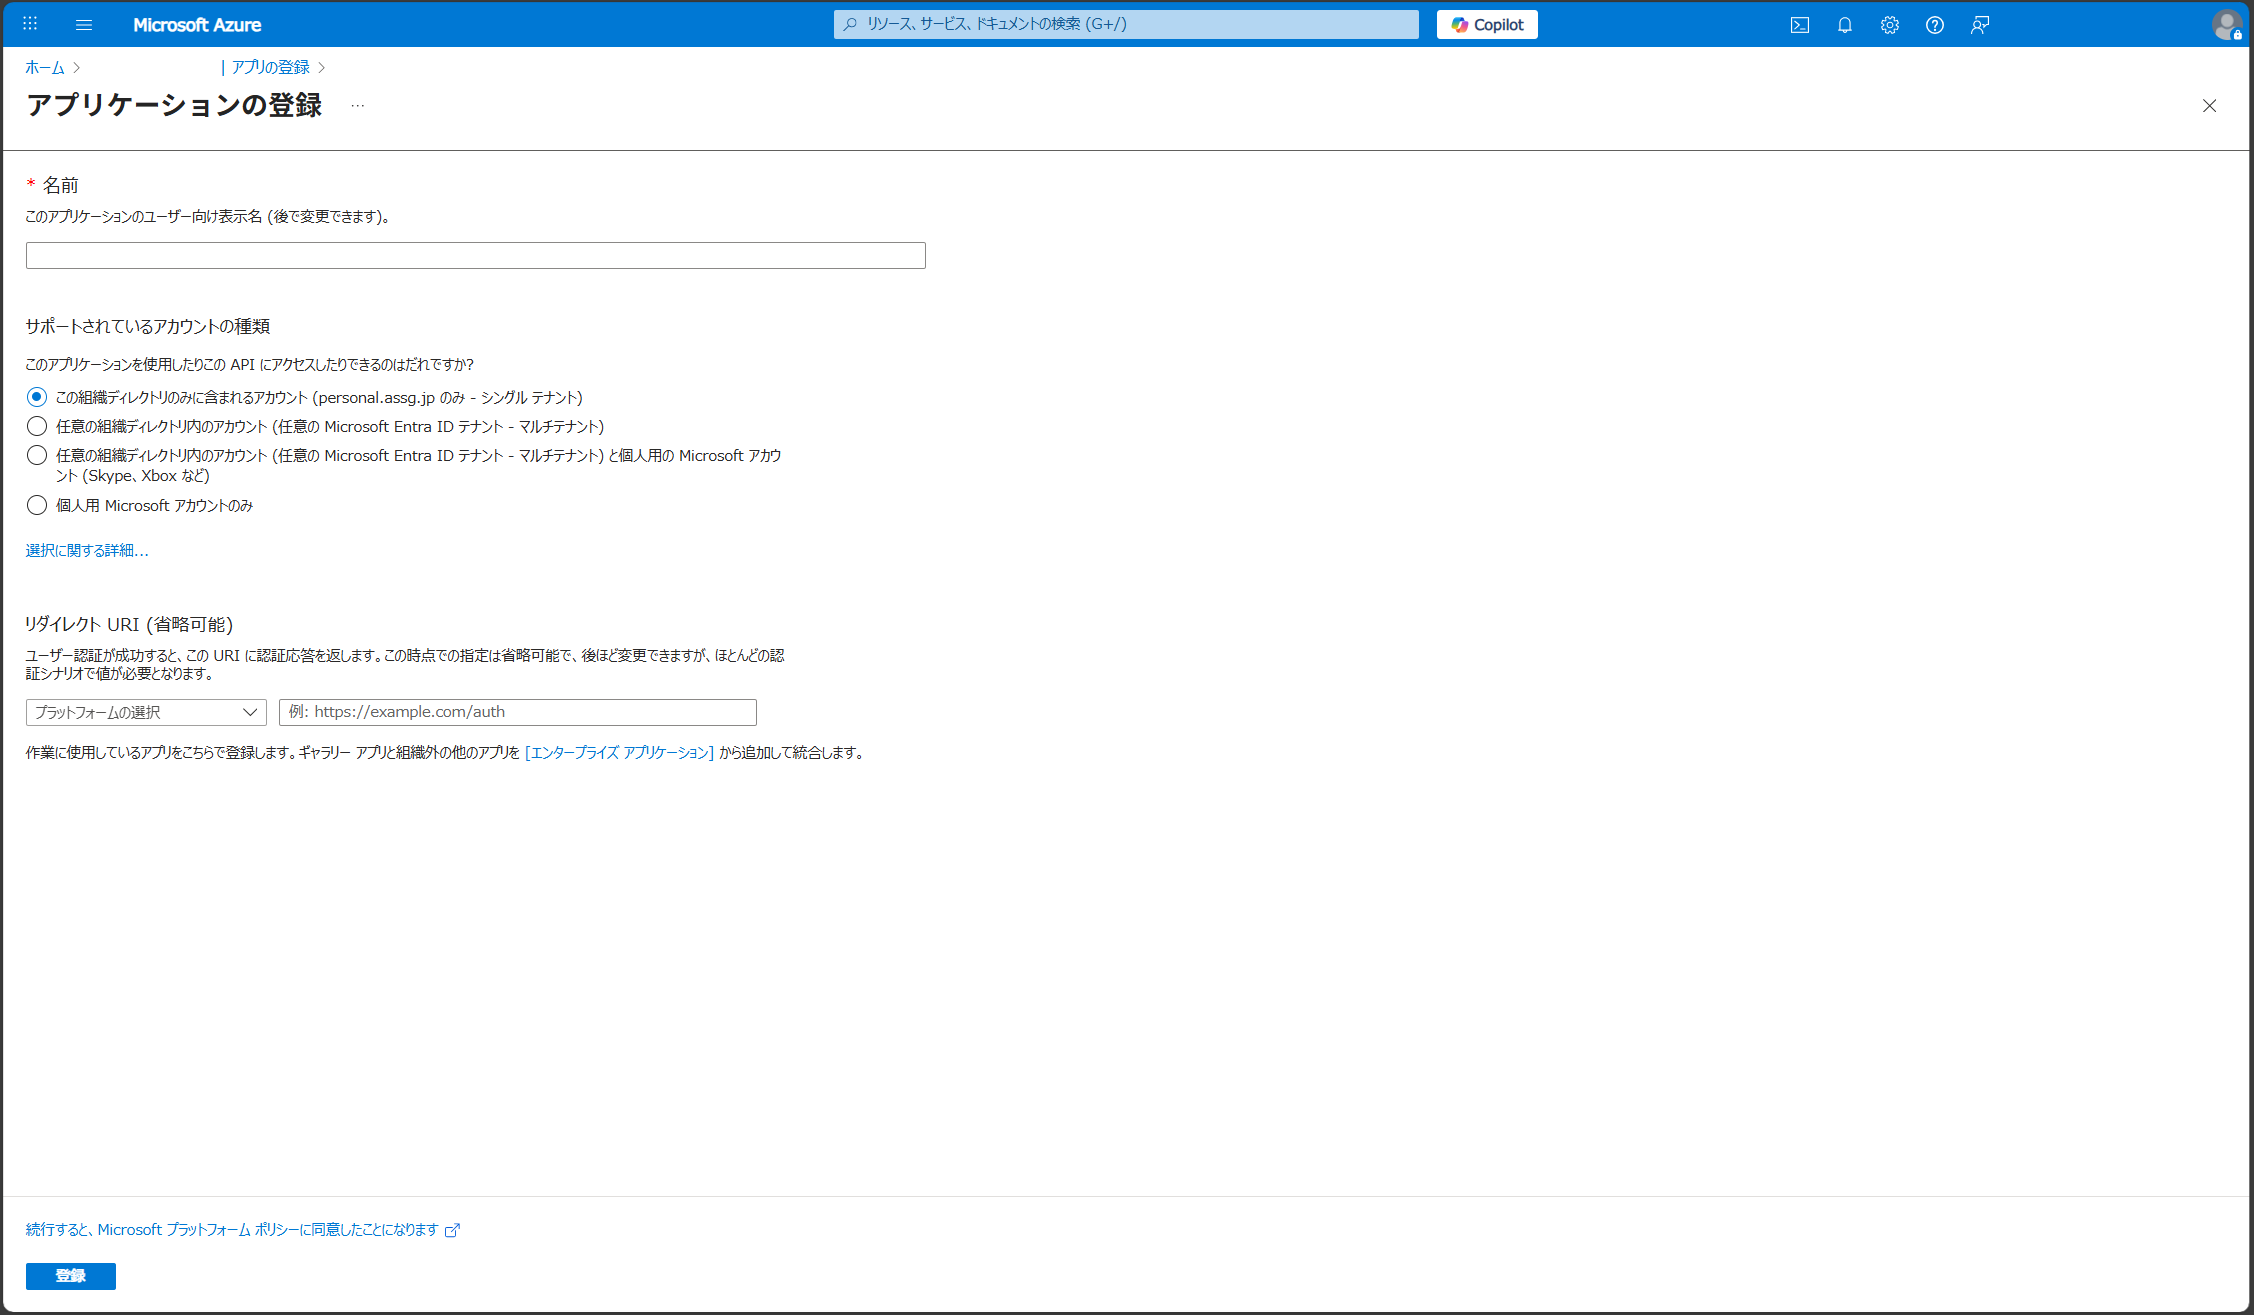The width and height of the screenshot is (2254, 1315).
Task: Navigate to ホーム via breadcrumb
Action: (44, 67)
